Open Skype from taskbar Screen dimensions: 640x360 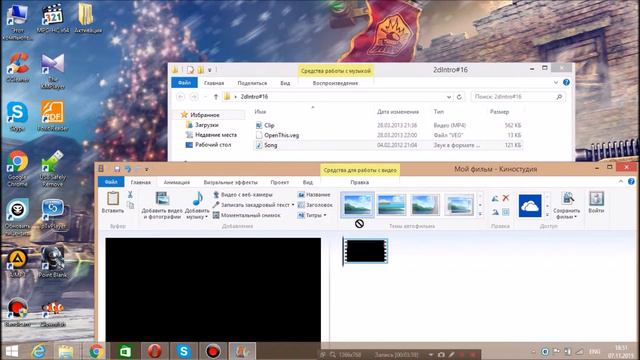pos(184,351)
